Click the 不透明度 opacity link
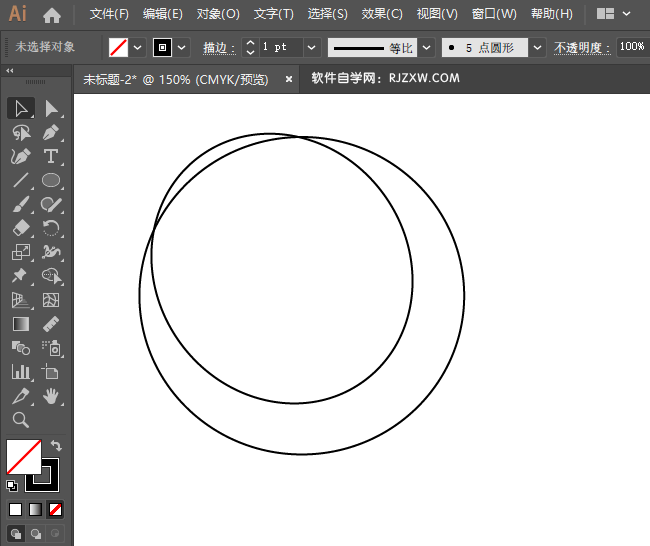The width and height of the screenshot is (650, 546). tap(581, 47)
